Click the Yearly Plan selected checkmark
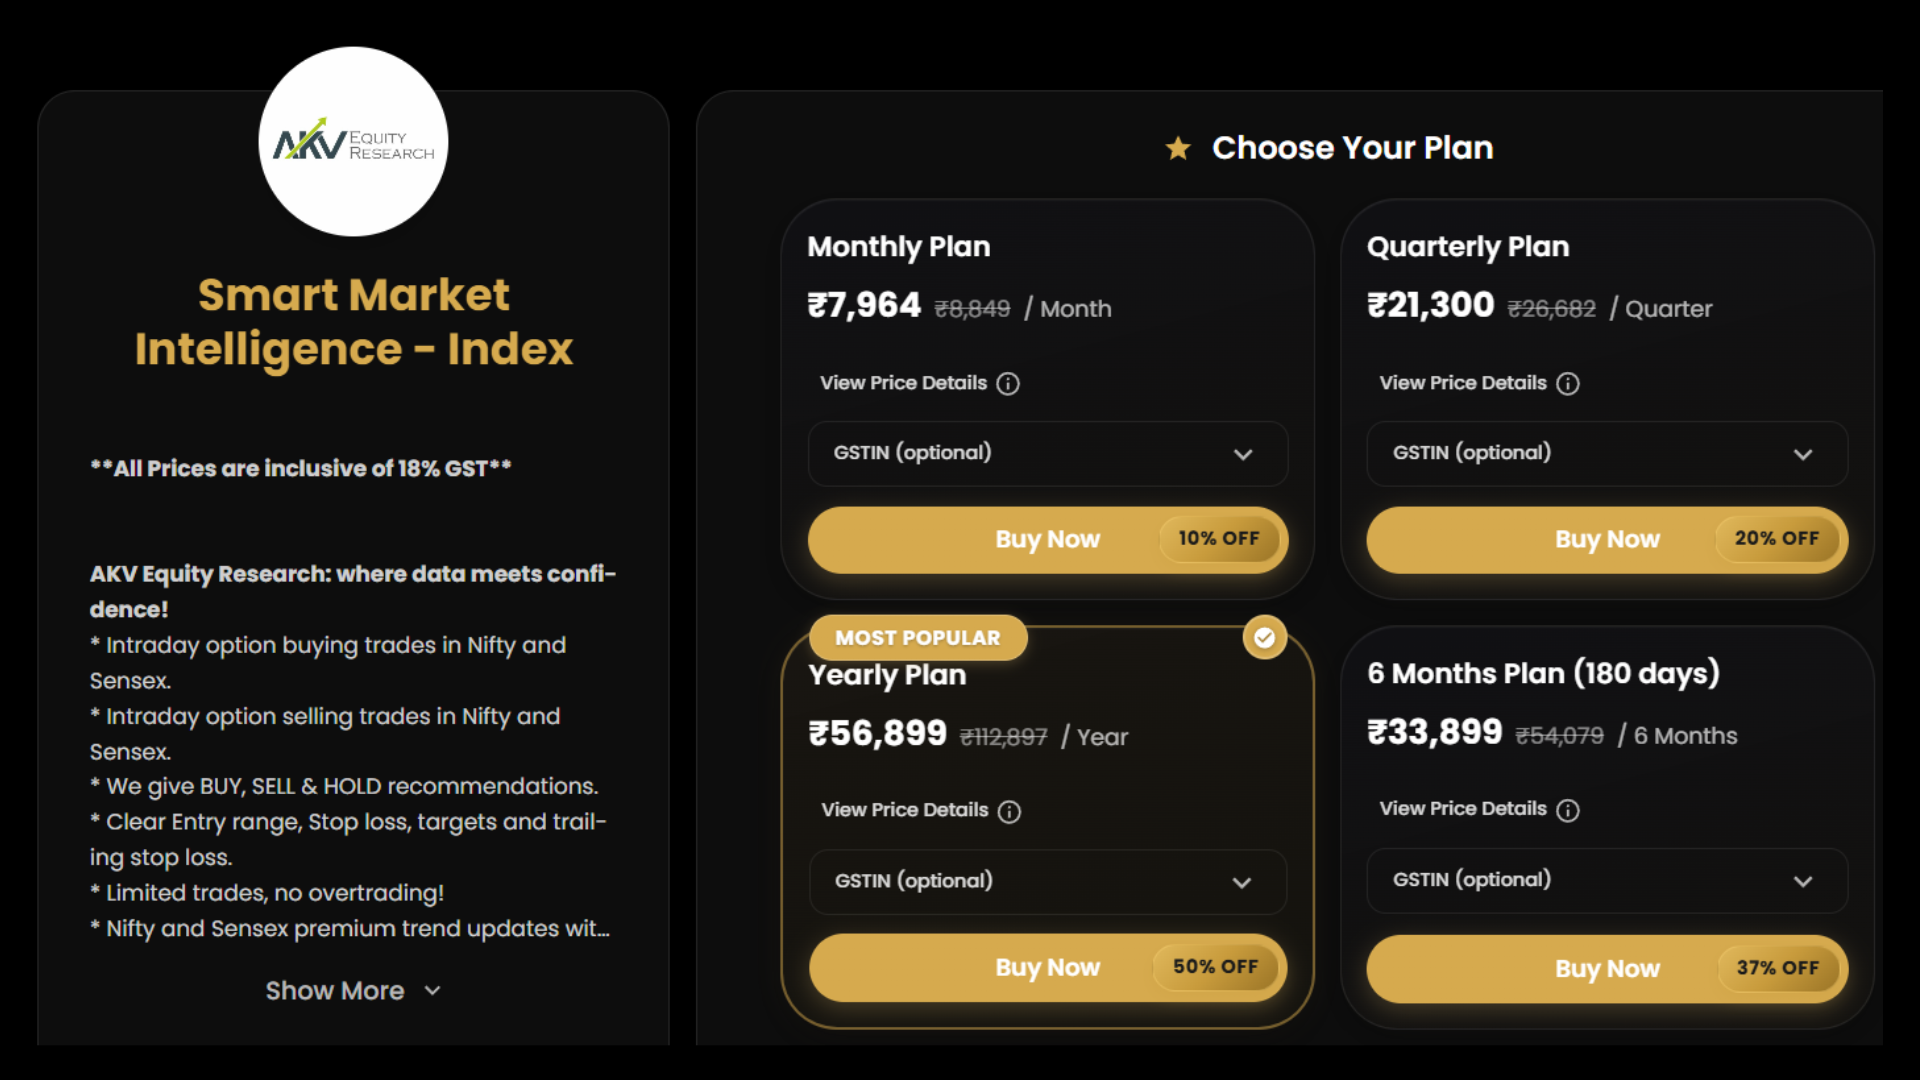This screenshot has width=1920, height=1080. pos(1265,638)
